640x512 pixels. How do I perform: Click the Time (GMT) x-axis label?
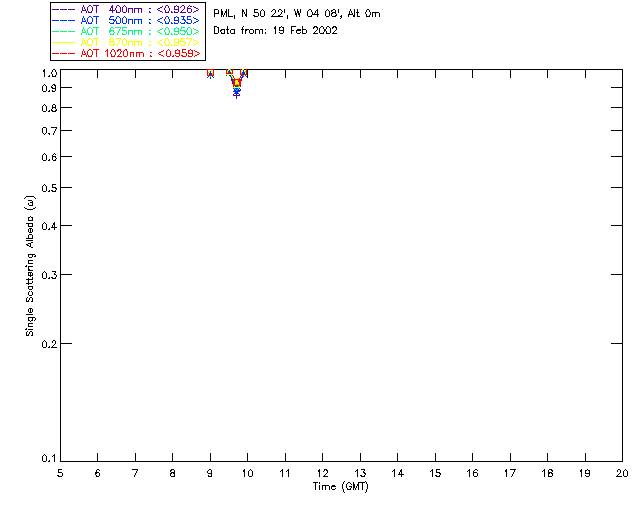(x=341, y=486)
